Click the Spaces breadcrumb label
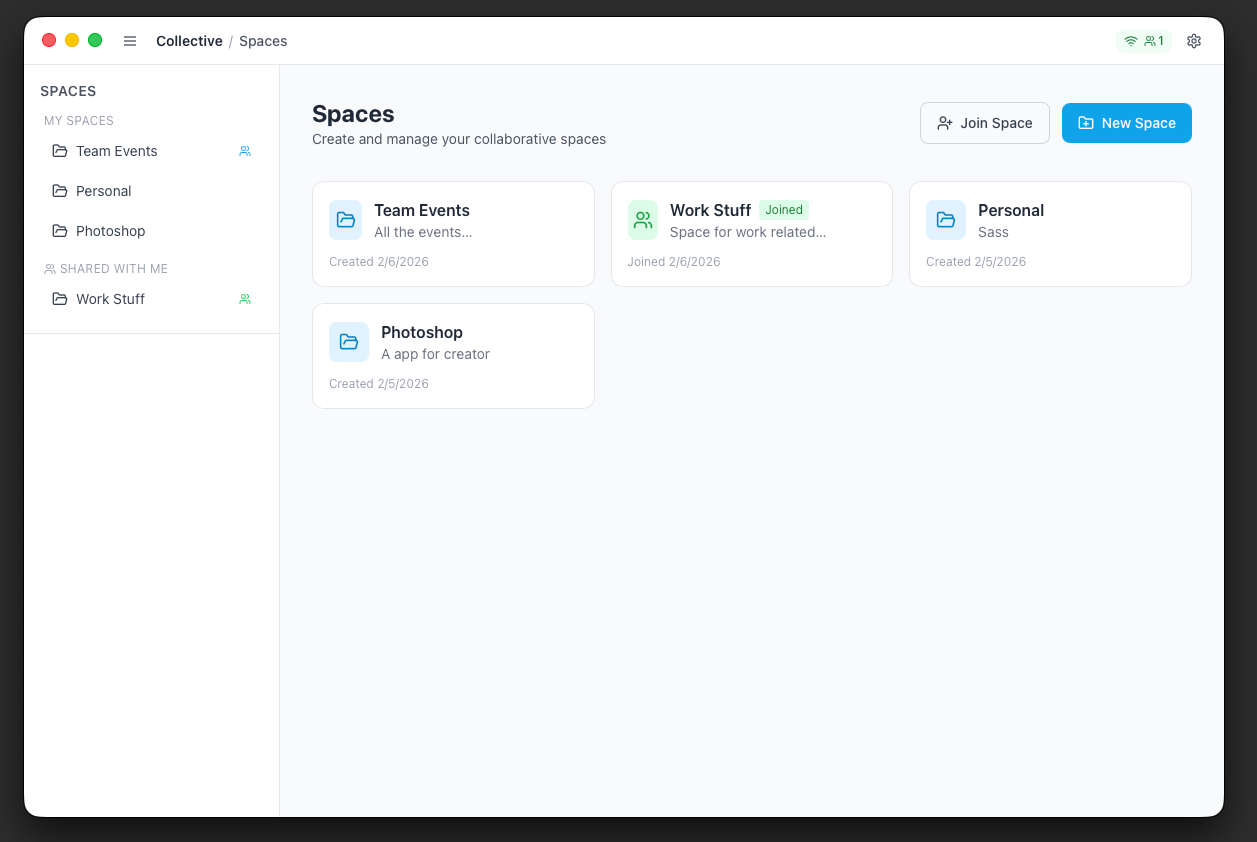This screenshot has height=842, width=1257. pyautogui.click(x=263, y=41)
